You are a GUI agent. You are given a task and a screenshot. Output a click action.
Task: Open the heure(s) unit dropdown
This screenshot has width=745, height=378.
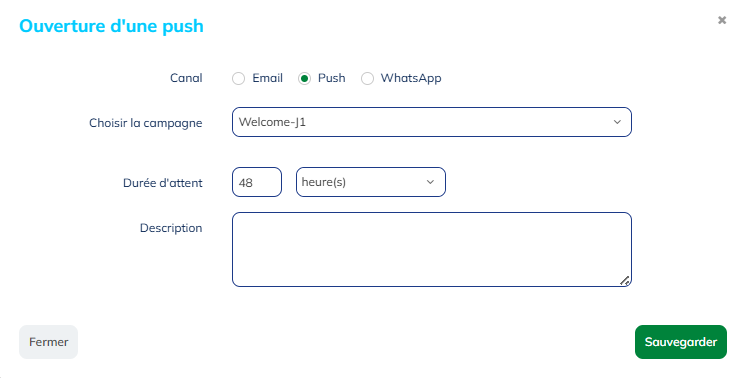tap(371, 182)
